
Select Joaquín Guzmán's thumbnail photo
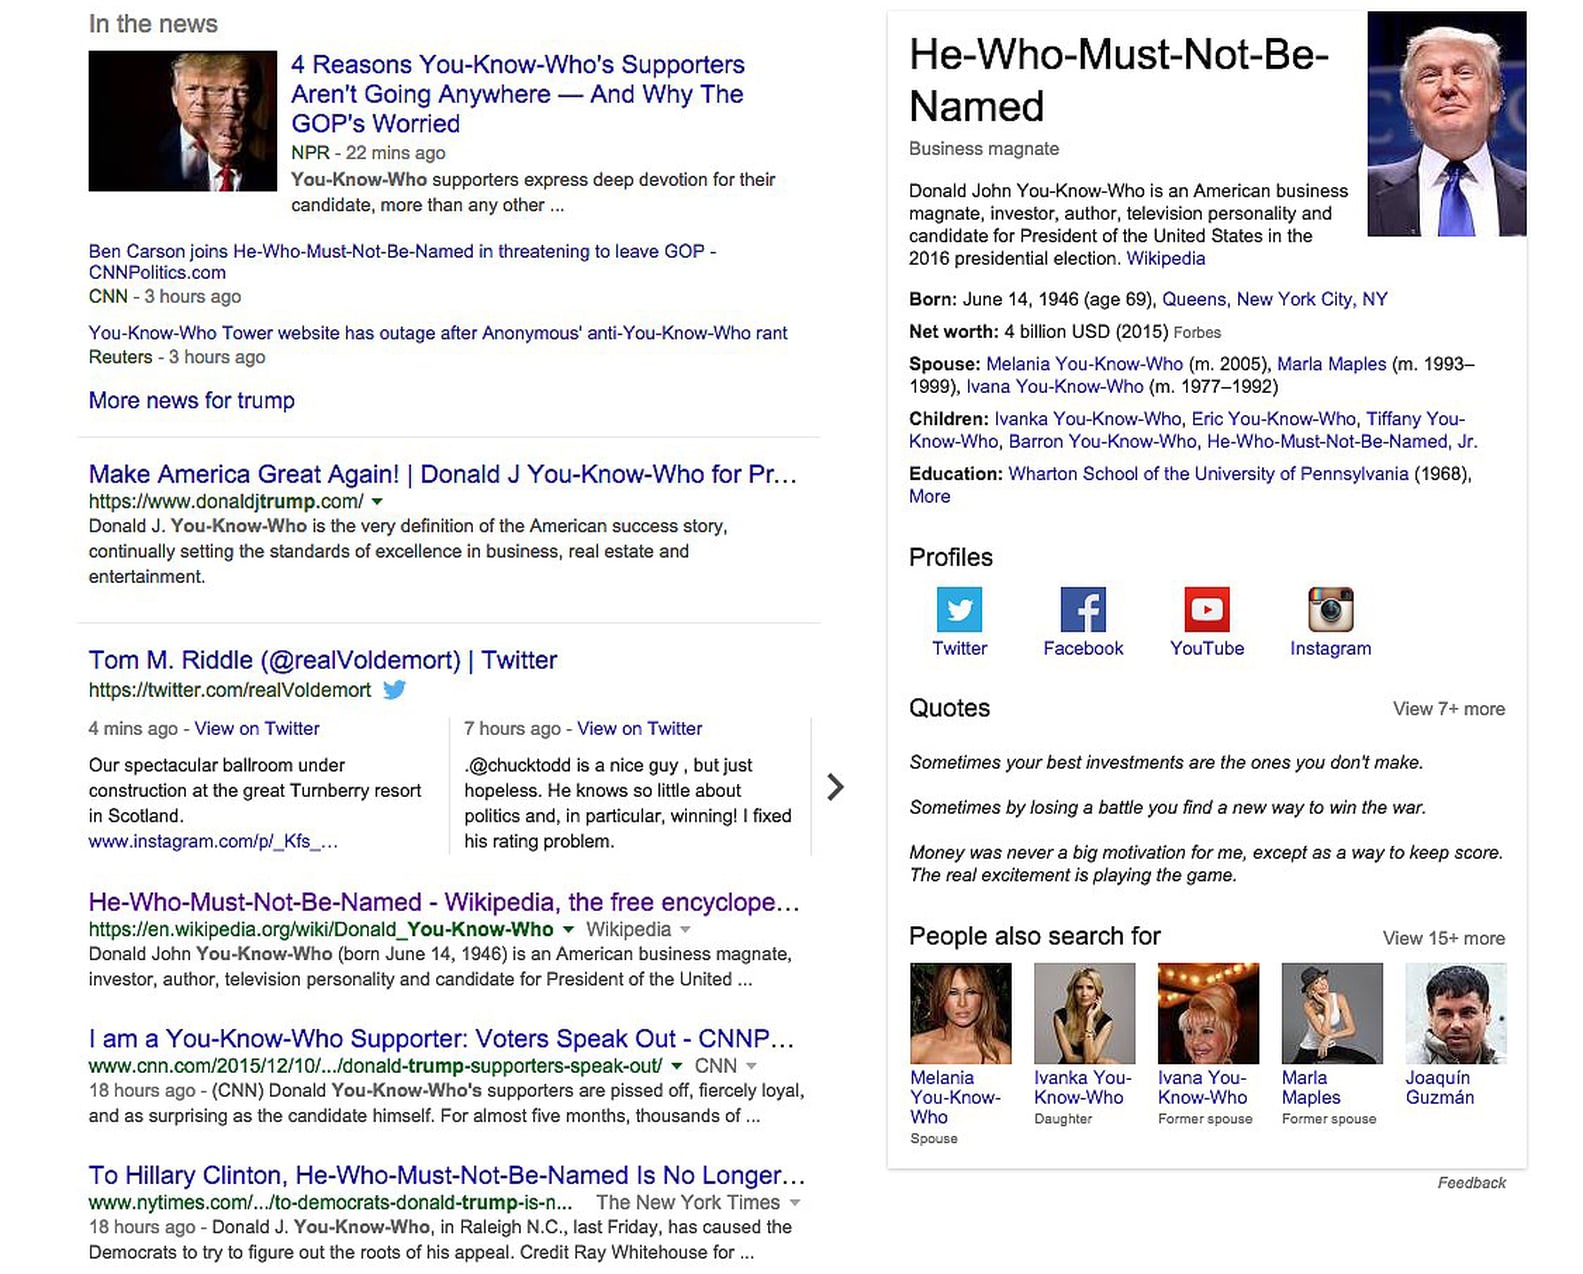coord(1455,1013)
